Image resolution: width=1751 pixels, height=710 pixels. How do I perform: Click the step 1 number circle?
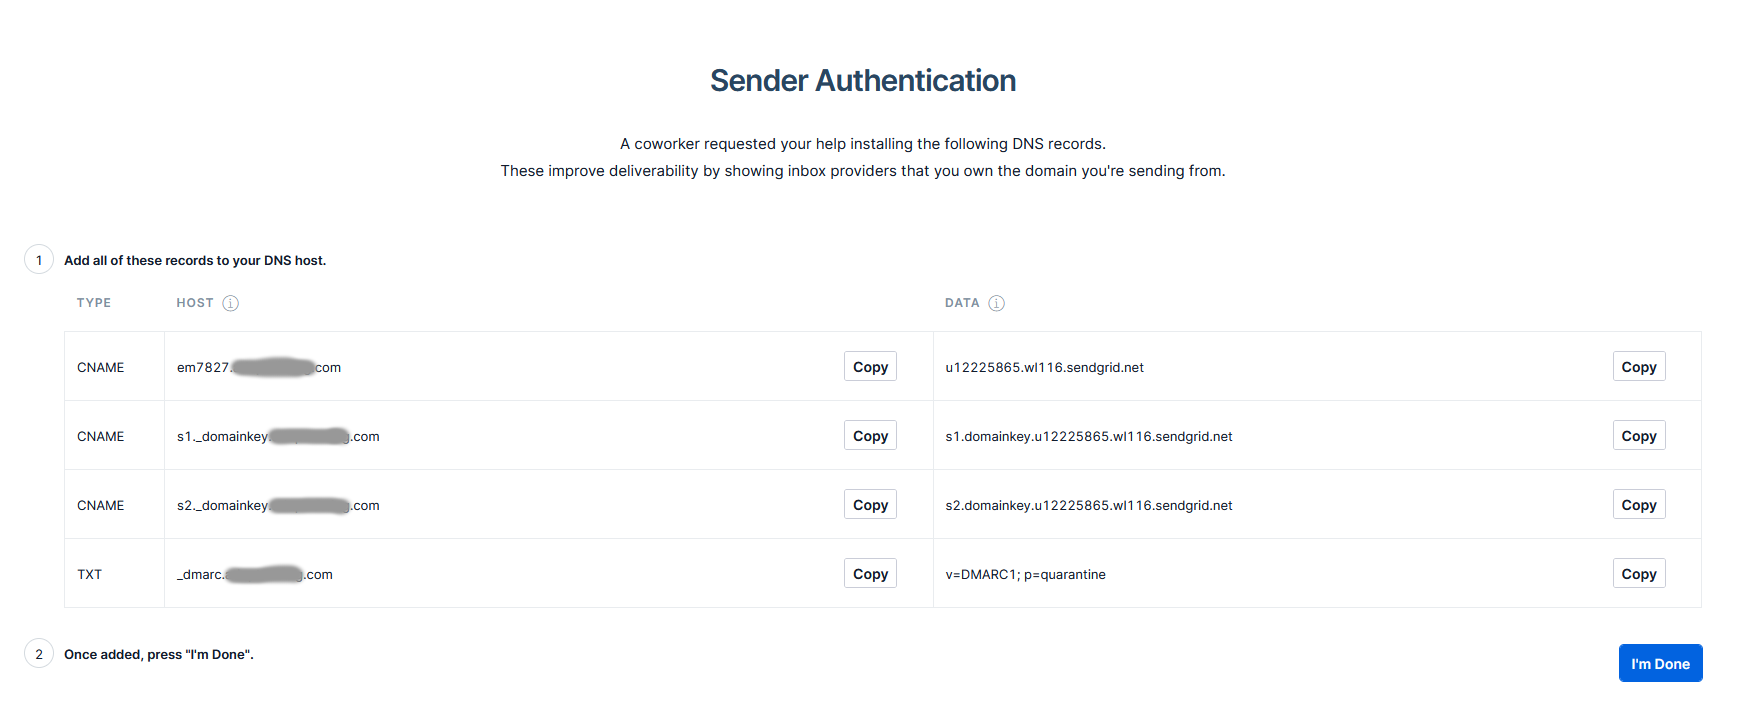pos(39,260)
